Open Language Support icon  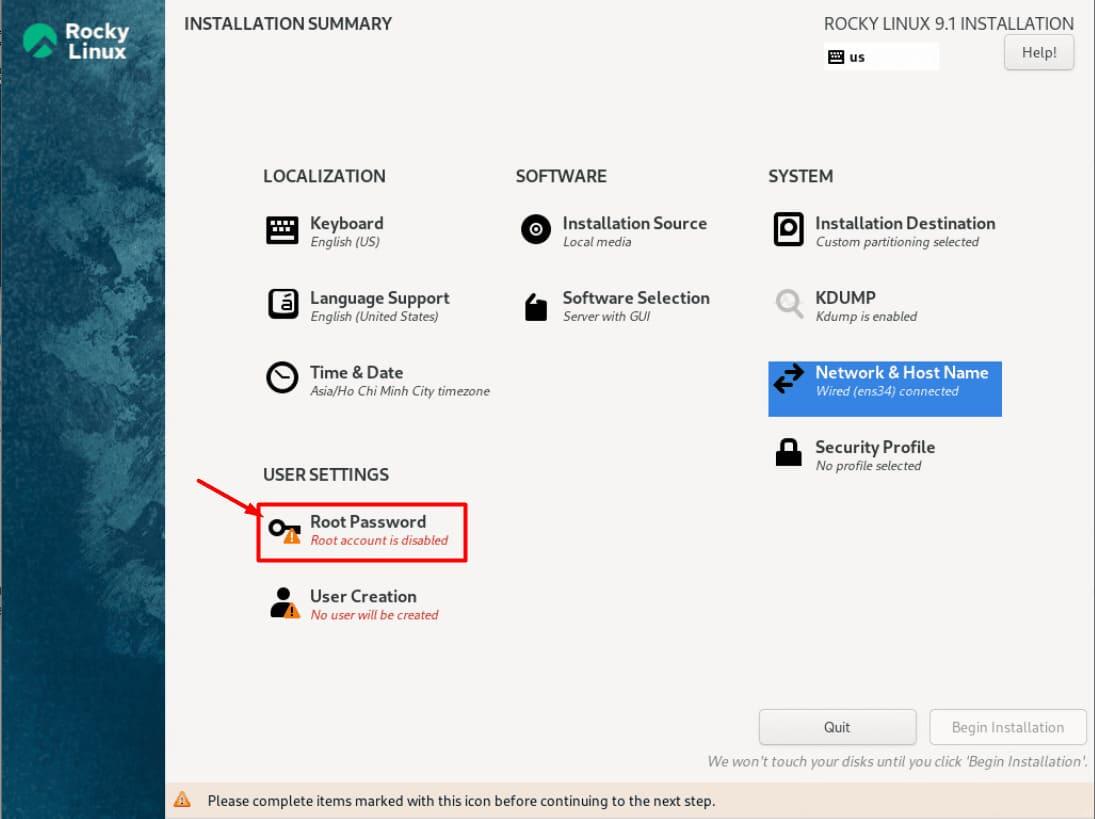pyautogui.click(x=282, y=304)
